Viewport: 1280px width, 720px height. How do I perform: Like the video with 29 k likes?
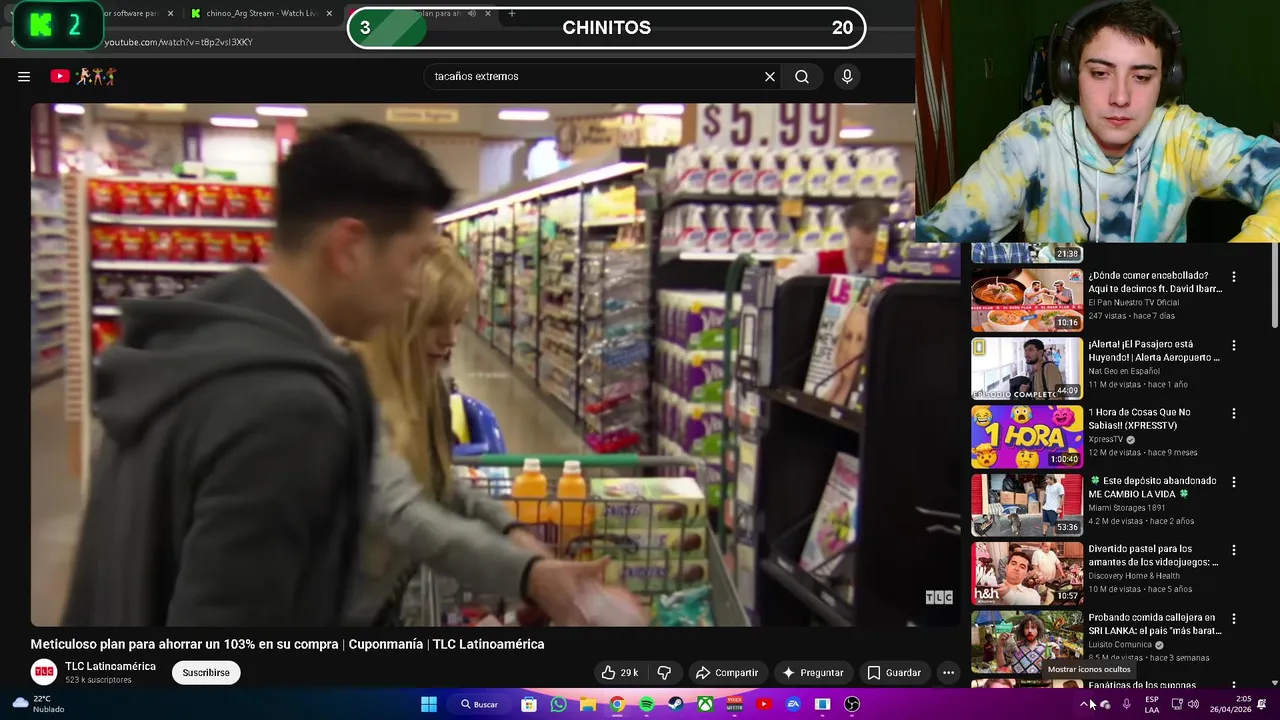point(620,673)
